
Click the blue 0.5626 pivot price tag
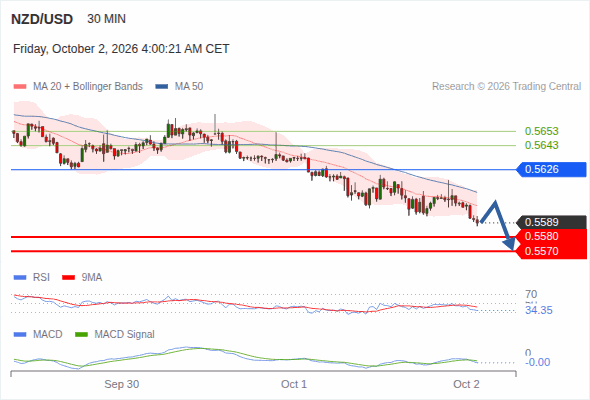551,169
